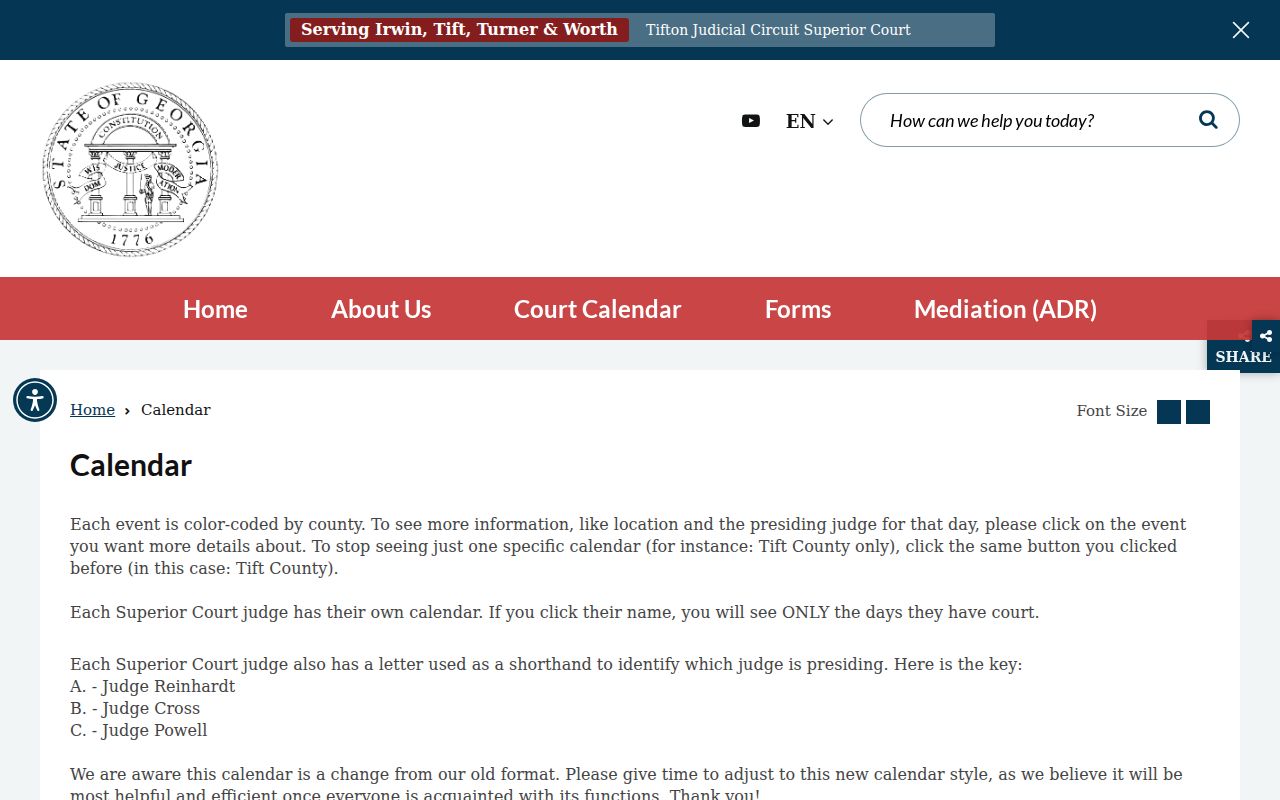The width and height of the screenshot is (1280, 800).
Task: Click the first Font Size button
Action: (x=1169, y=412)
